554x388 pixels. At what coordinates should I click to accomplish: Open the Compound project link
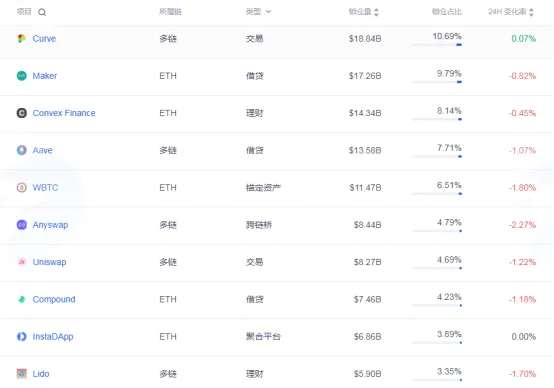point(54,299)
